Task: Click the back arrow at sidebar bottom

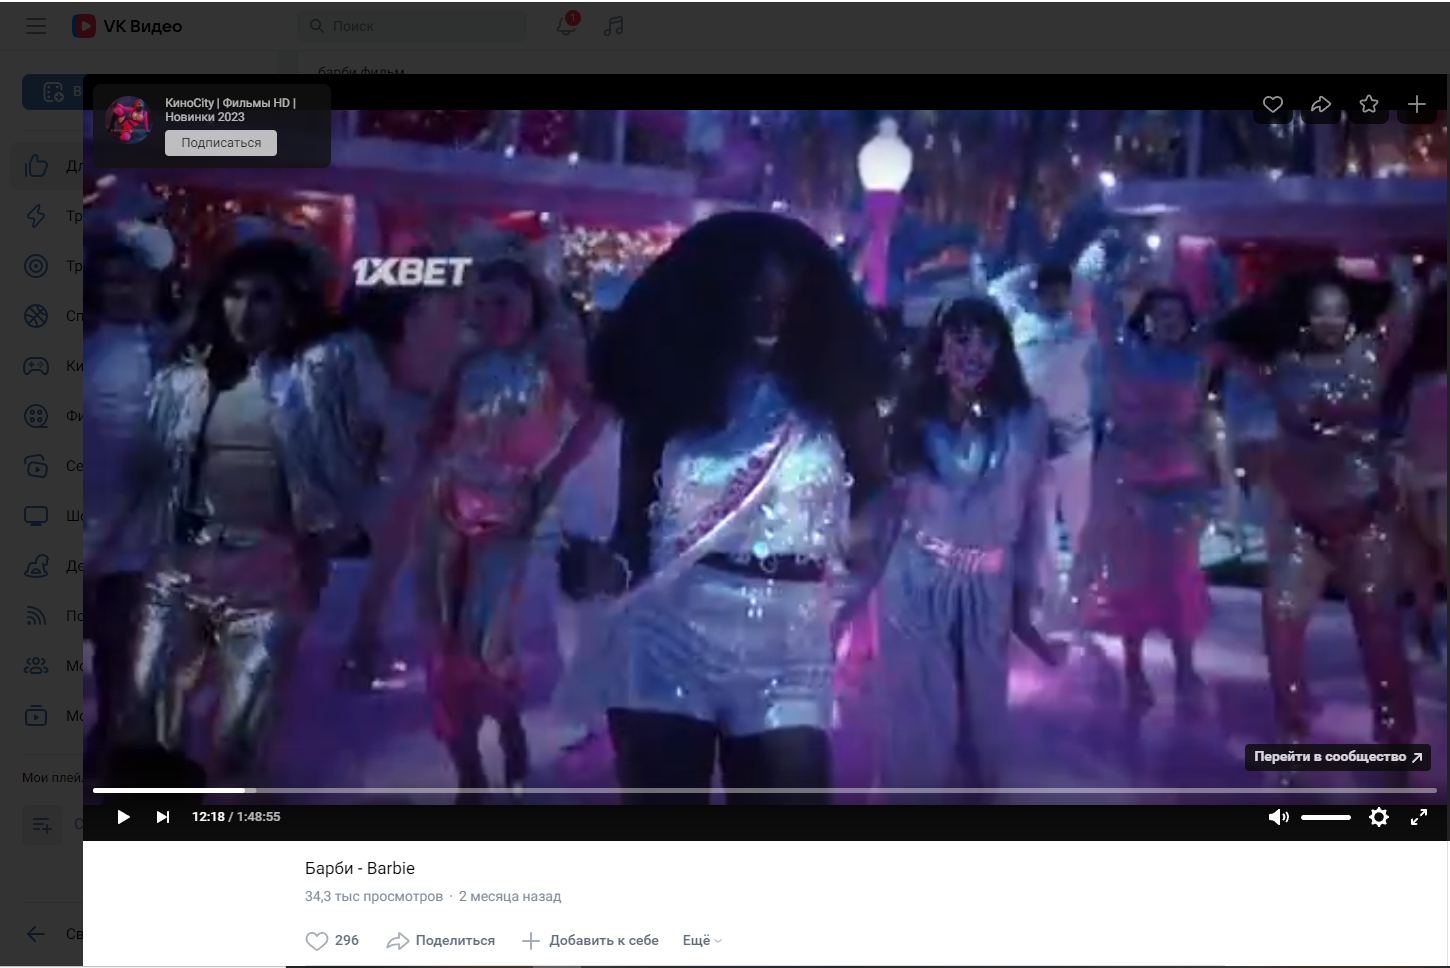Action: (x=36, y=934)
